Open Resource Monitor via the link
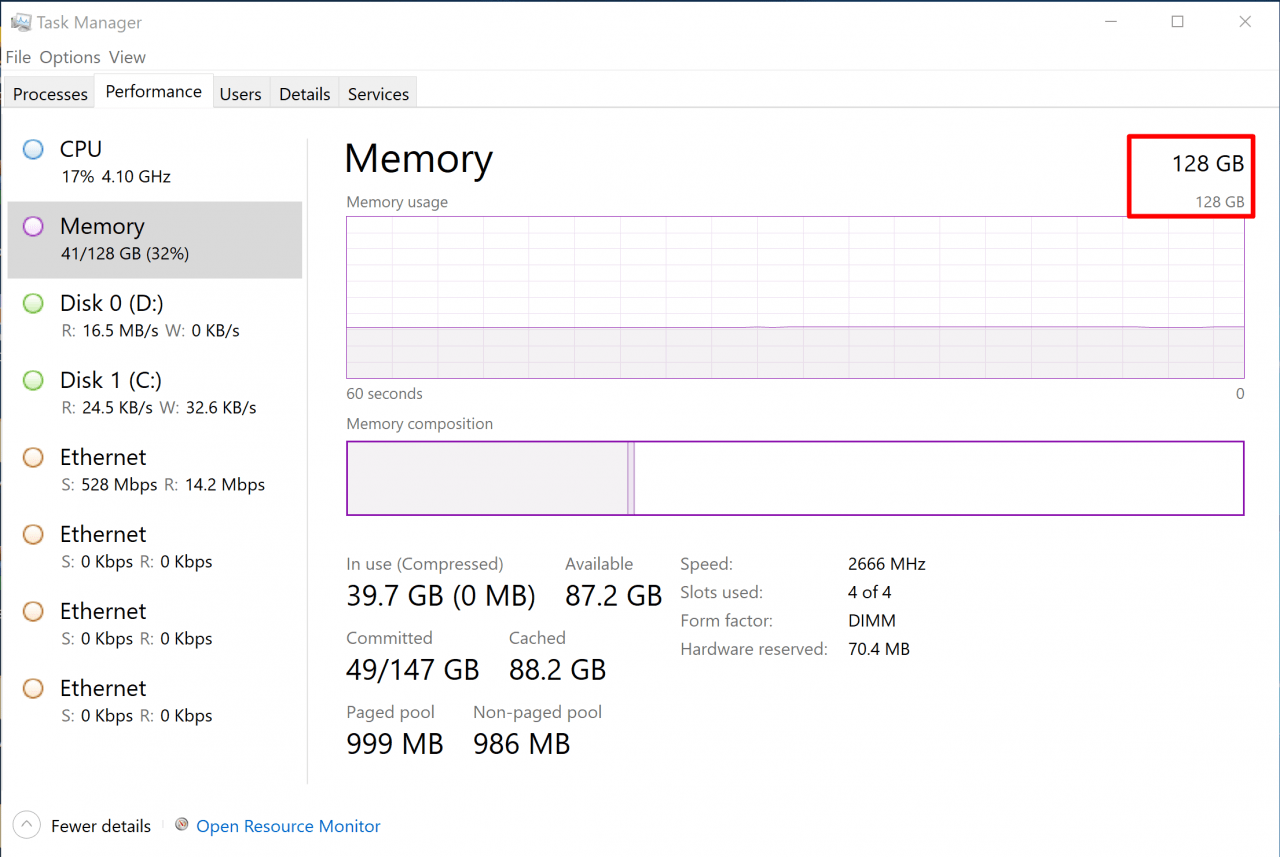The image size is (1280, 857). tap(288, 825)
